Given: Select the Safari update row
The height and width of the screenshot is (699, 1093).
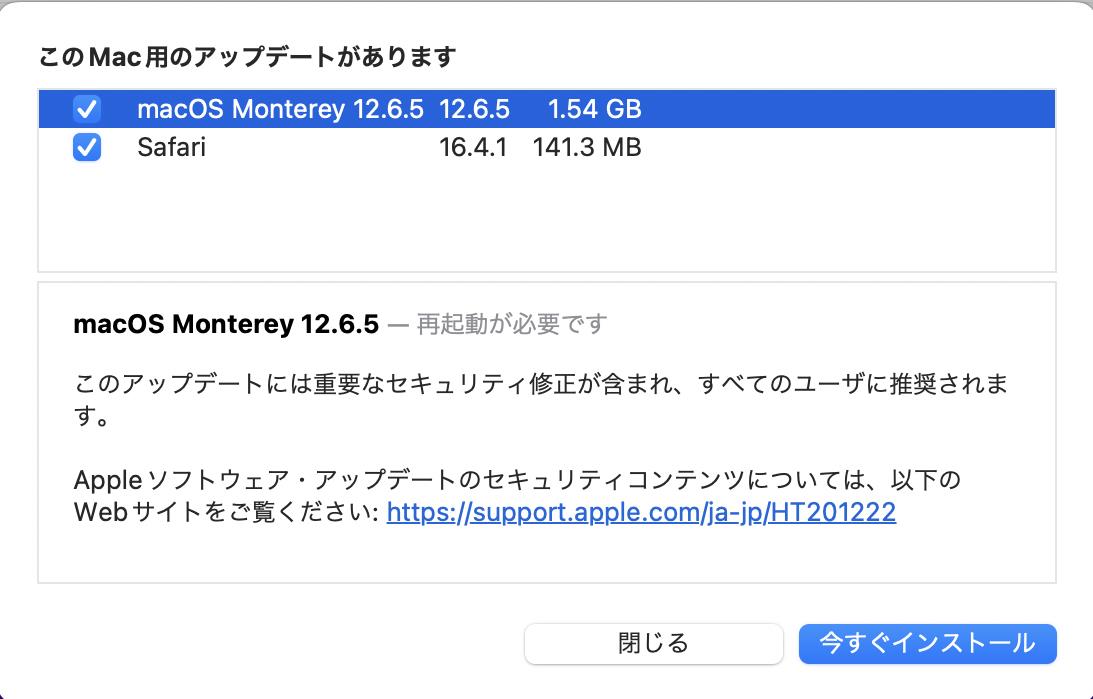Looking at the screenshot, I should [x=546, y=147].
